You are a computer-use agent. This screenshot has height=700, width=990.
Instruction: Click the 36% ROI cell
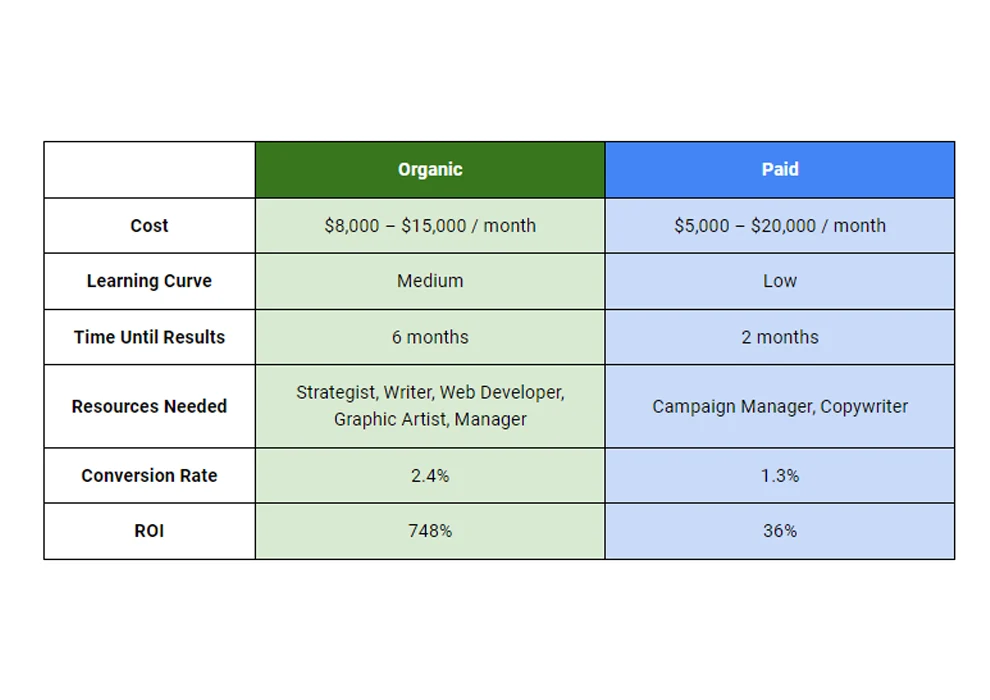[x=780, y=531]
